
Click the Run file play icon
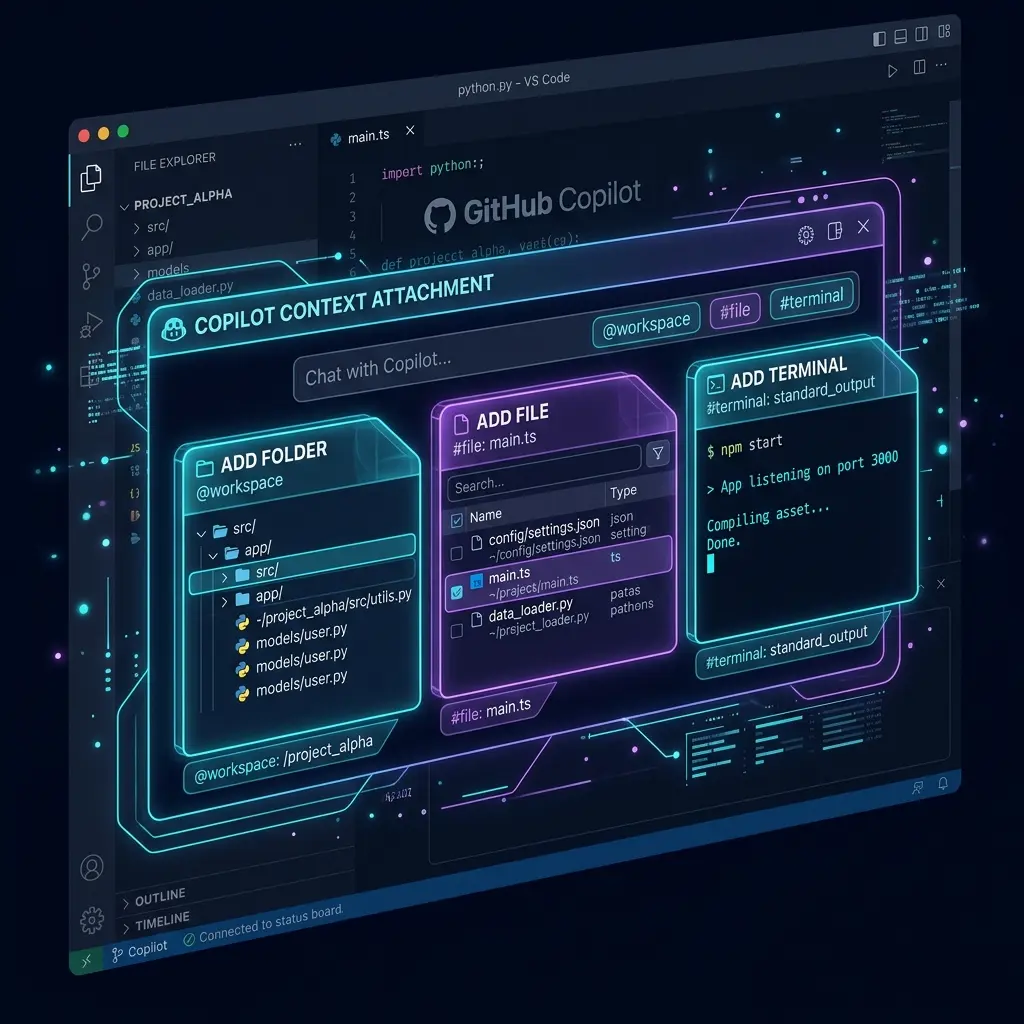click(x=892, y=71)
